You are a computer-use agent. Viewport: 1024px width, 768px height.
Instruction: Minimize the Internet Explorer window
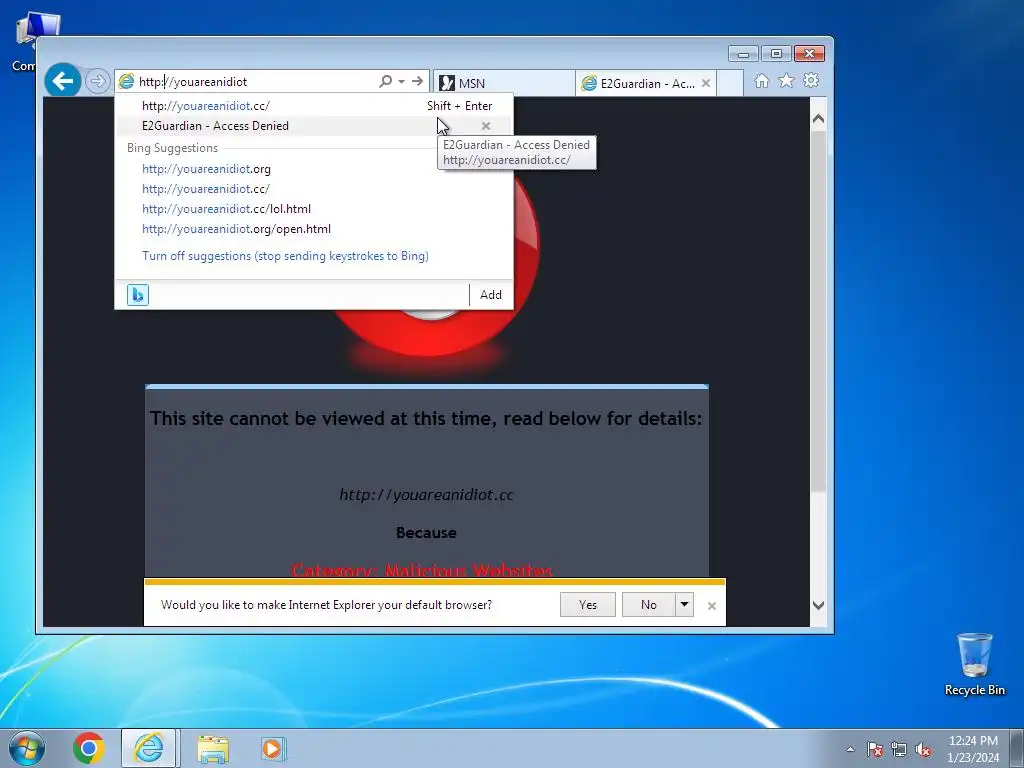(743, 54)
